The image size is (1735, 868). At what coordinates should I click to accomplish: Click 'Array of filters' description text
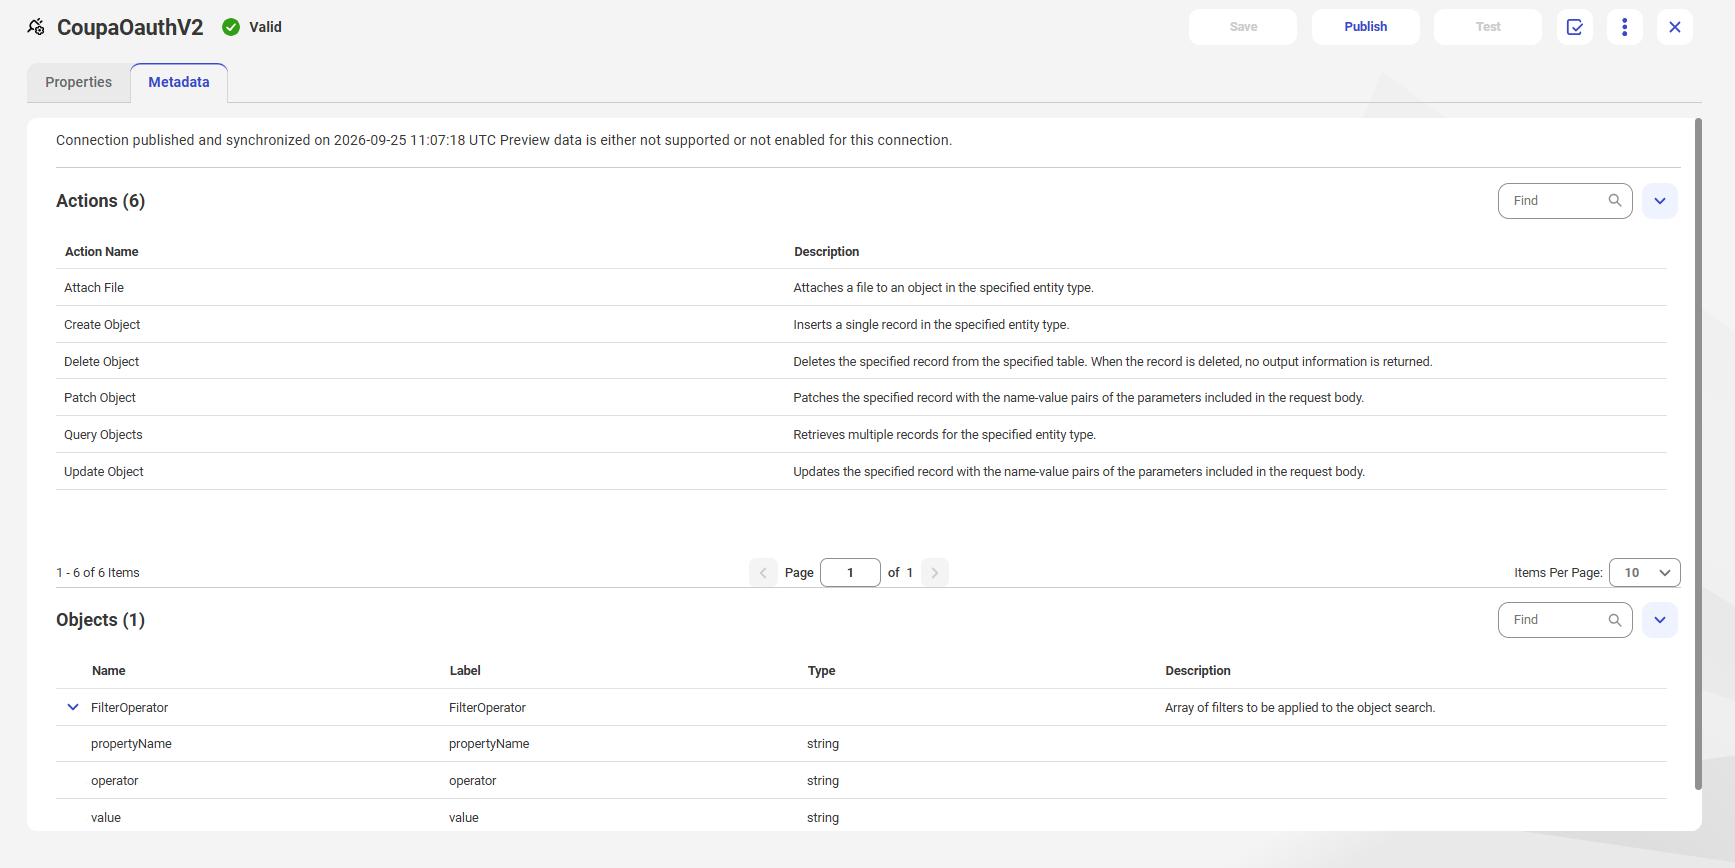[x=1300, y=708]
